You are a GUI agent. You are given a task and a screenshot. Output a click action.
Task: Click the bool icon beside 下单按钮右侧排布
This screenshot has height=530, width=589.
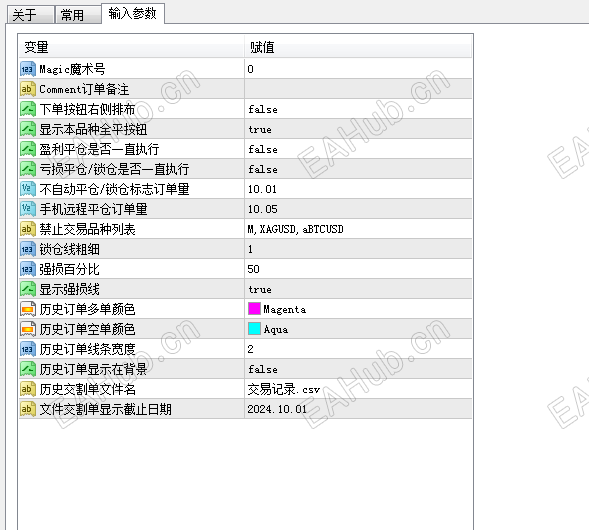[28, 109]
